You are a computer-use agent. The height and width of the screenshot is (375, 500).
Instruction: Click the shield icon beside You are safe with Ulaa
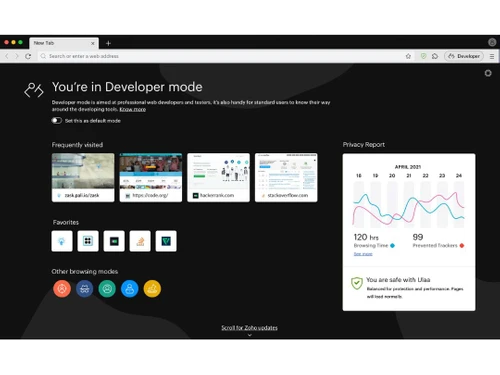click(357, 283)
